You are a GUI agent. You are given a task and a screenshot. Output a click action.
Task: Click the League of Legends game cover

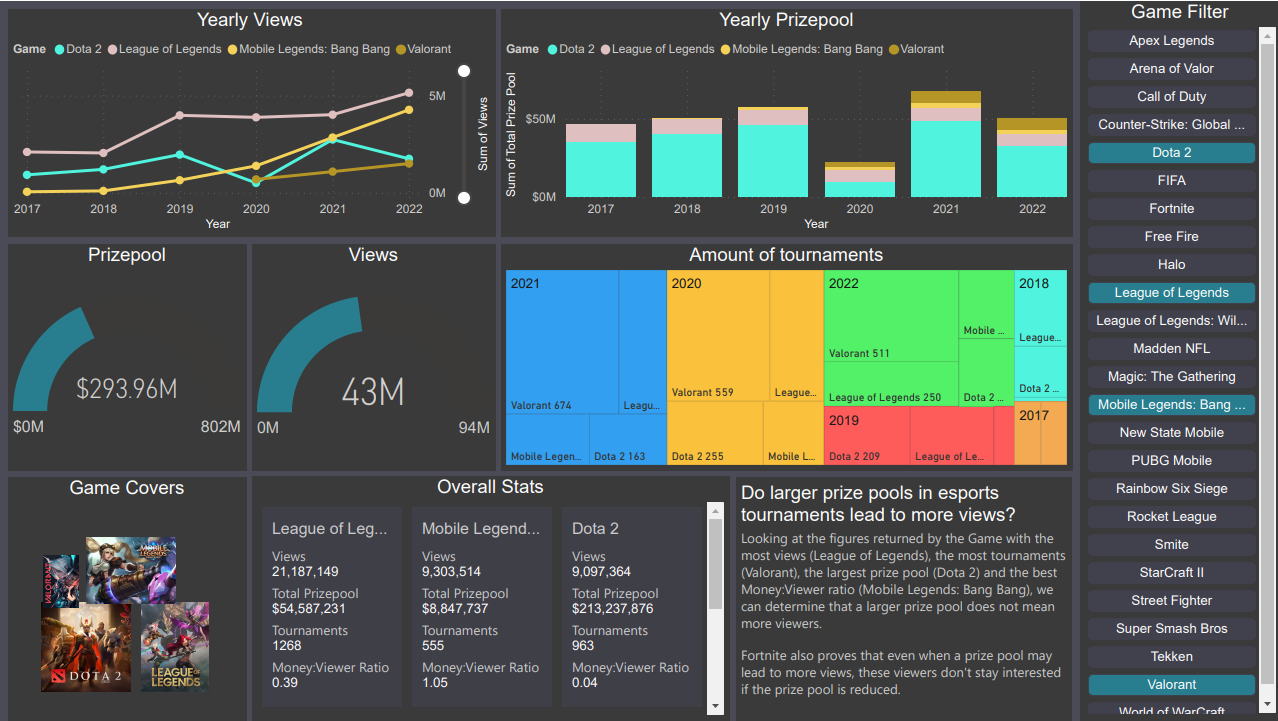pyautogui.click(x=175, y=646)
